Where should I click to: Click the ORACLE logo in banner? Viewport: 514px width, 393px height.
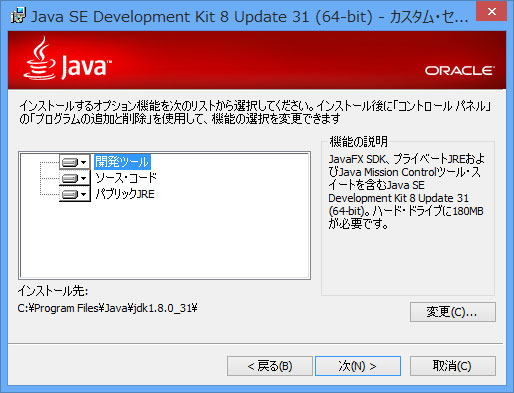click(459, 71)
